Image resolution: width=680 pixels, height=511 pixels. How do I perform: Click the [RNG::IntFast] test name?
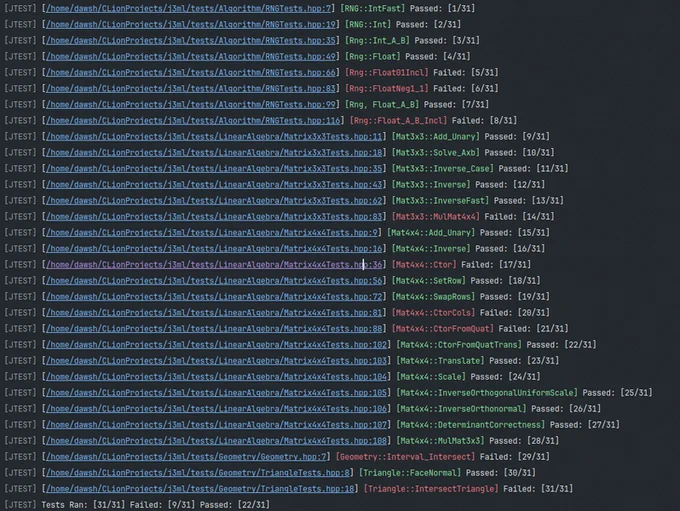[x=373, y=8]
